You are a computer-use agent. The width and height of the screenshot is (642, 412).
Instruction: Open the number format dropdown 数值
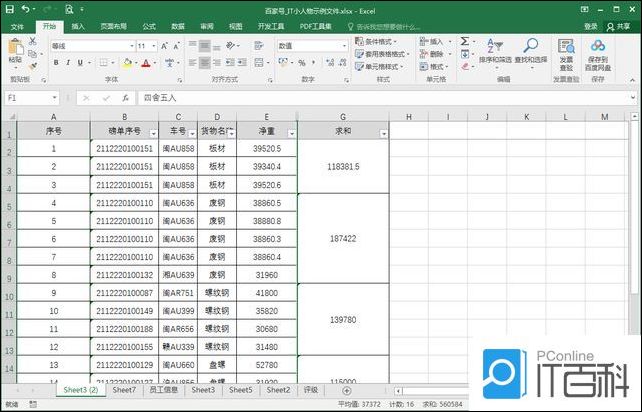tap(344, 46)
